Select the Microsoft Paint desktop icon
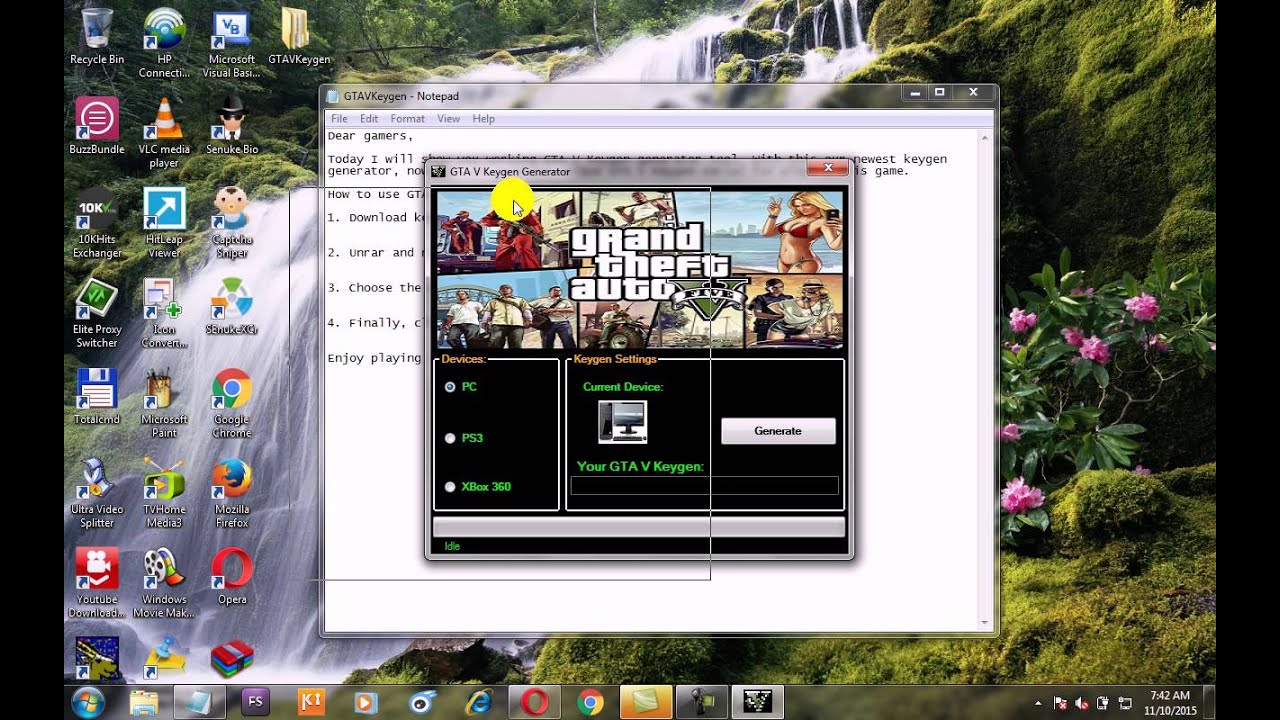1280x720 pixels. coord(164,403)
